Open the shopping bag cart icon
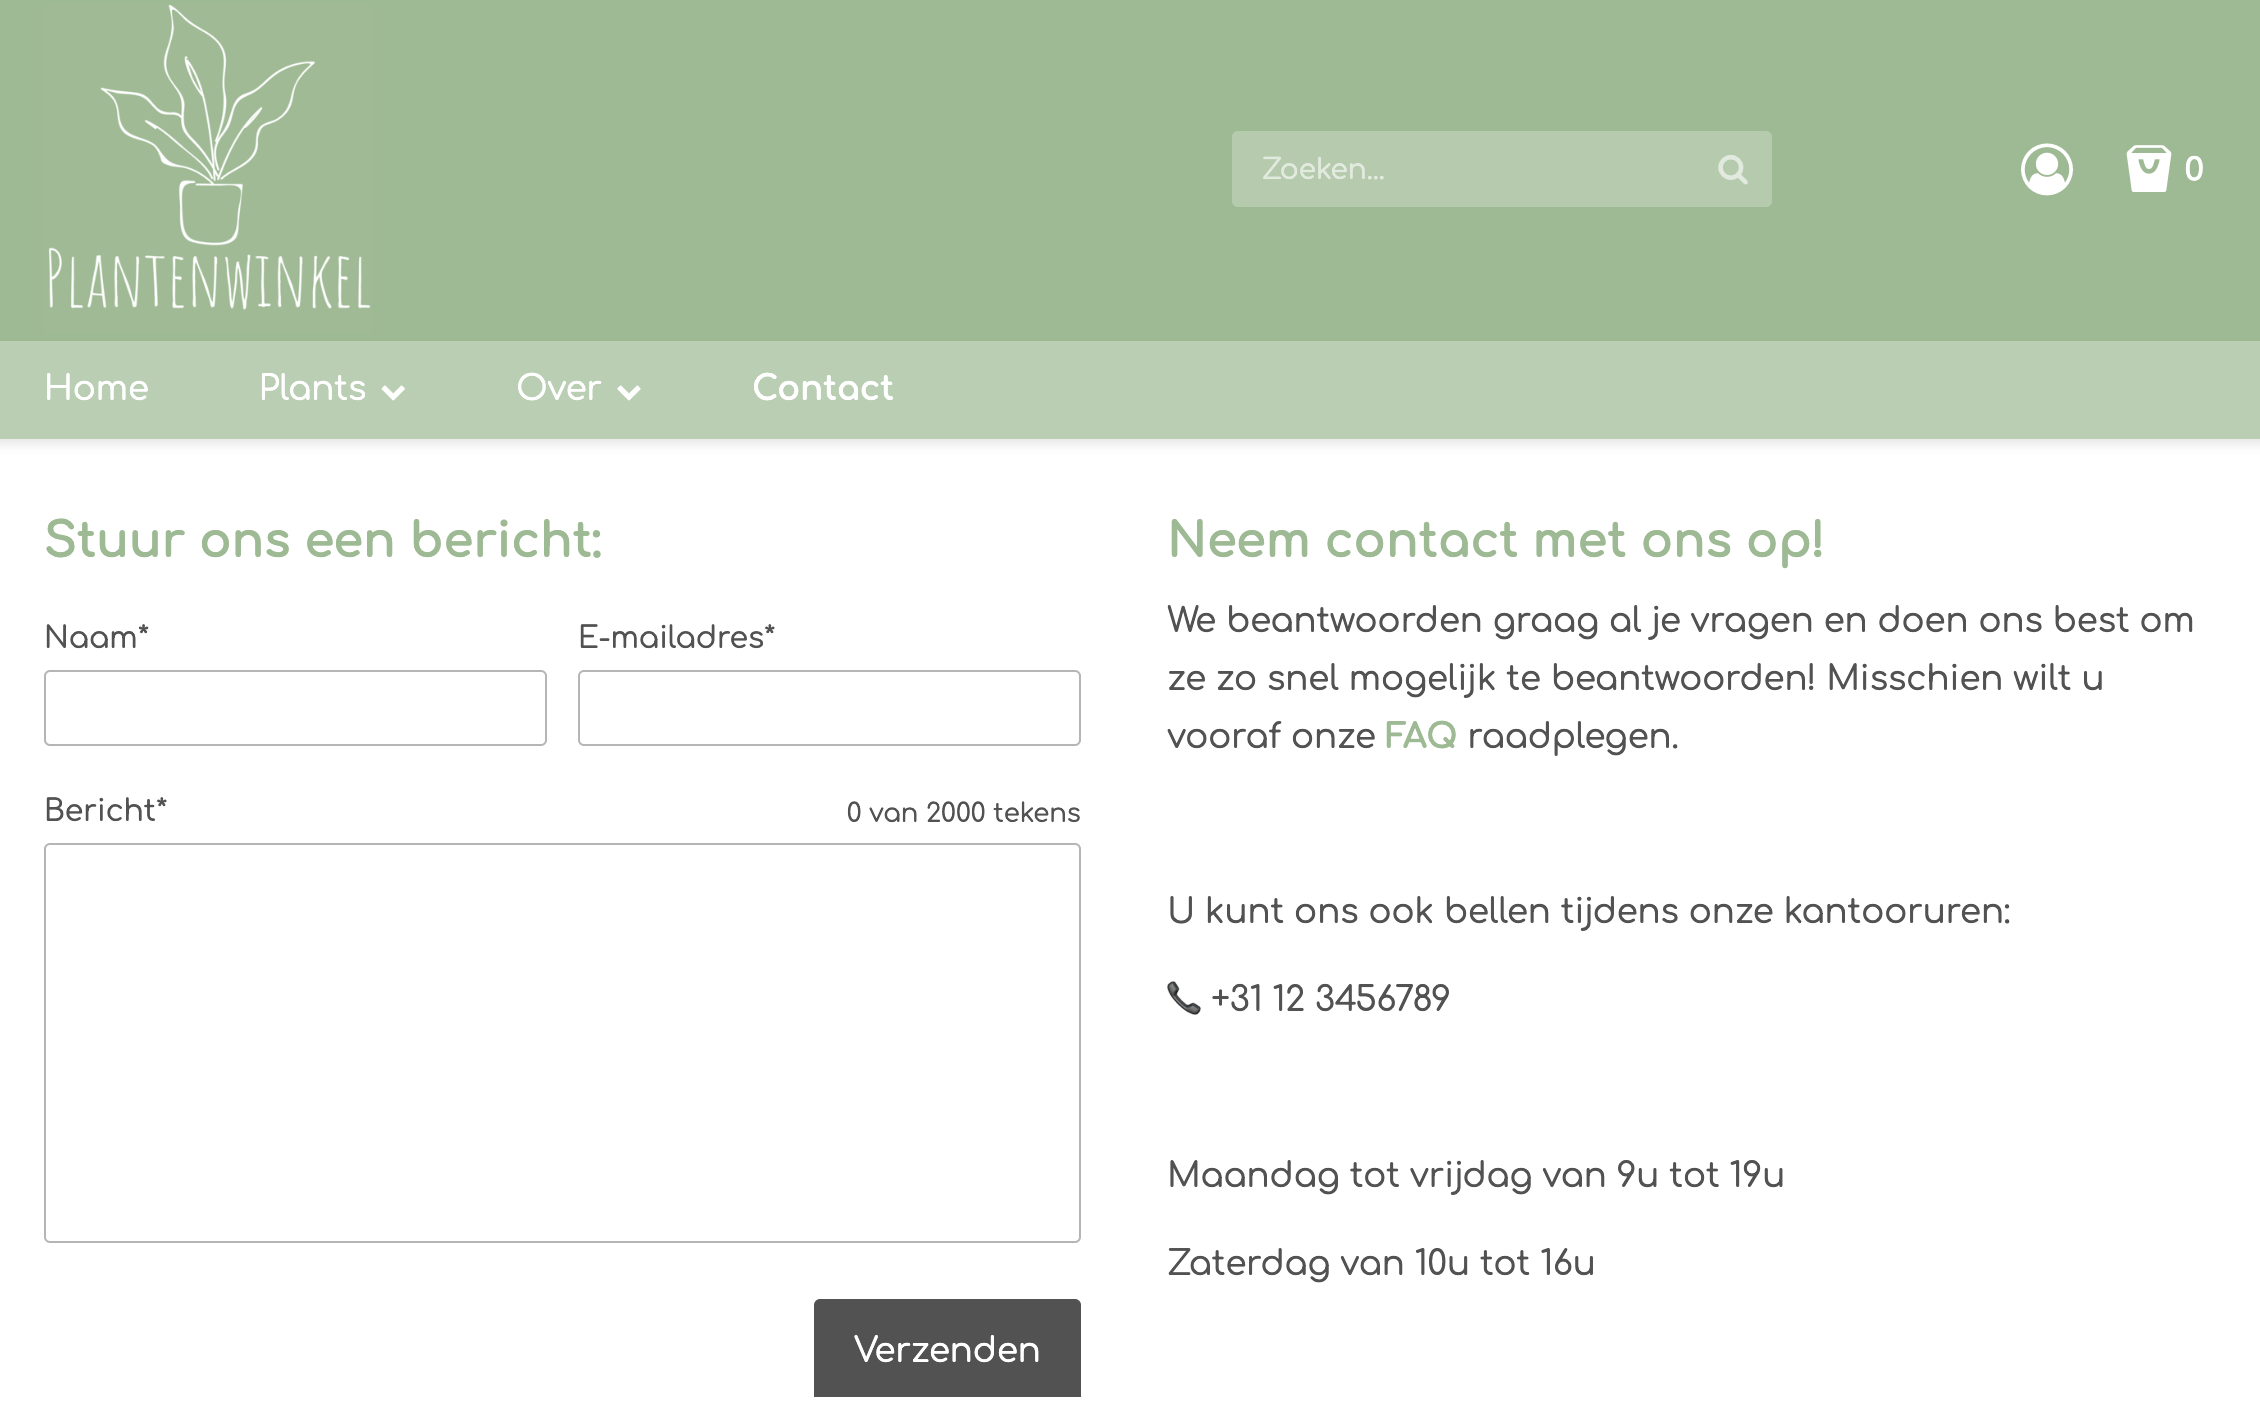 pyautogui.click(x=2147, y=169)
